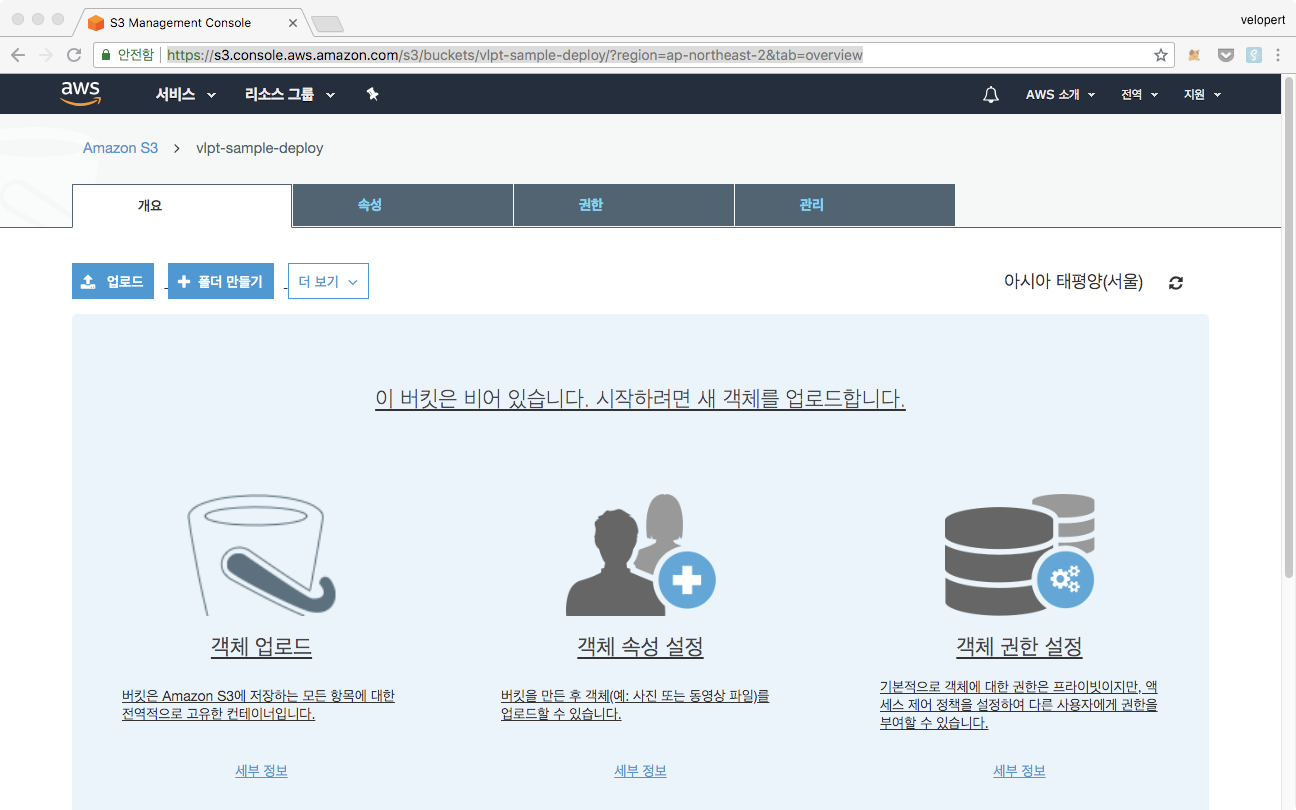Open the notifications bell icon
The width and height of the screenshot is (1296, 810).
tap(991, 94)
